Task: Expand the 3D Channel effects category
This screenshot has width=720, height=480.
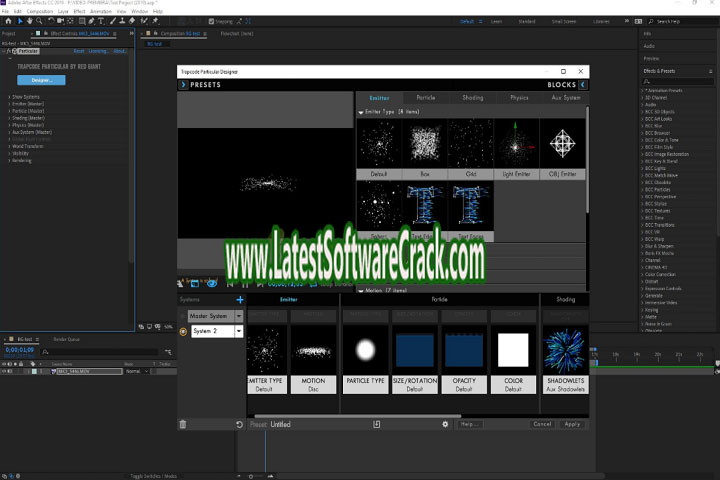Action: tap(642, 98)
